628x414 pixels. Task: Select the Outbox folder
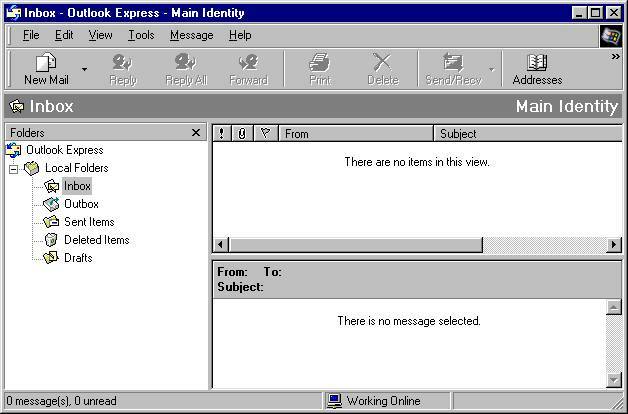click(81, 204)
